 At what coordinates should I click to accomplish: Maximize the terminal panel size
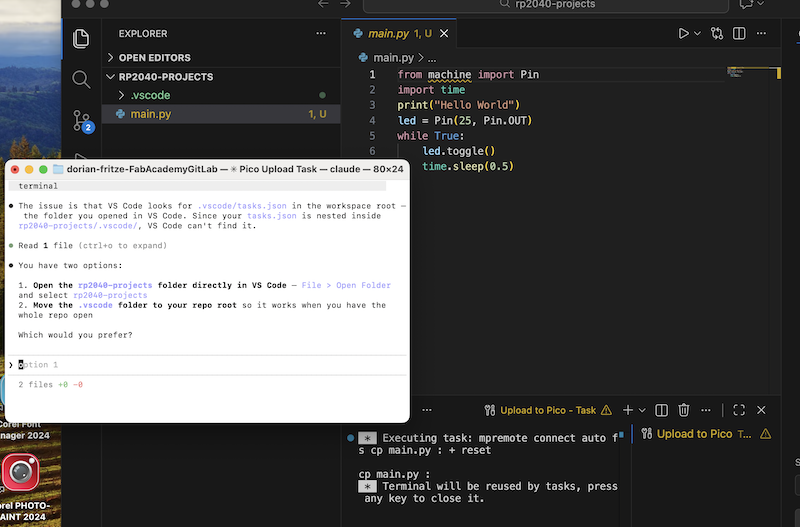739,410
